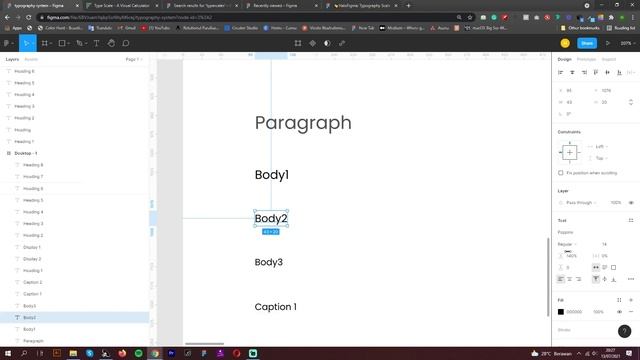This screenshot has height=360, width=640.
Task: Align horizontal centers in the Design panel
Action: pos(572,72)
